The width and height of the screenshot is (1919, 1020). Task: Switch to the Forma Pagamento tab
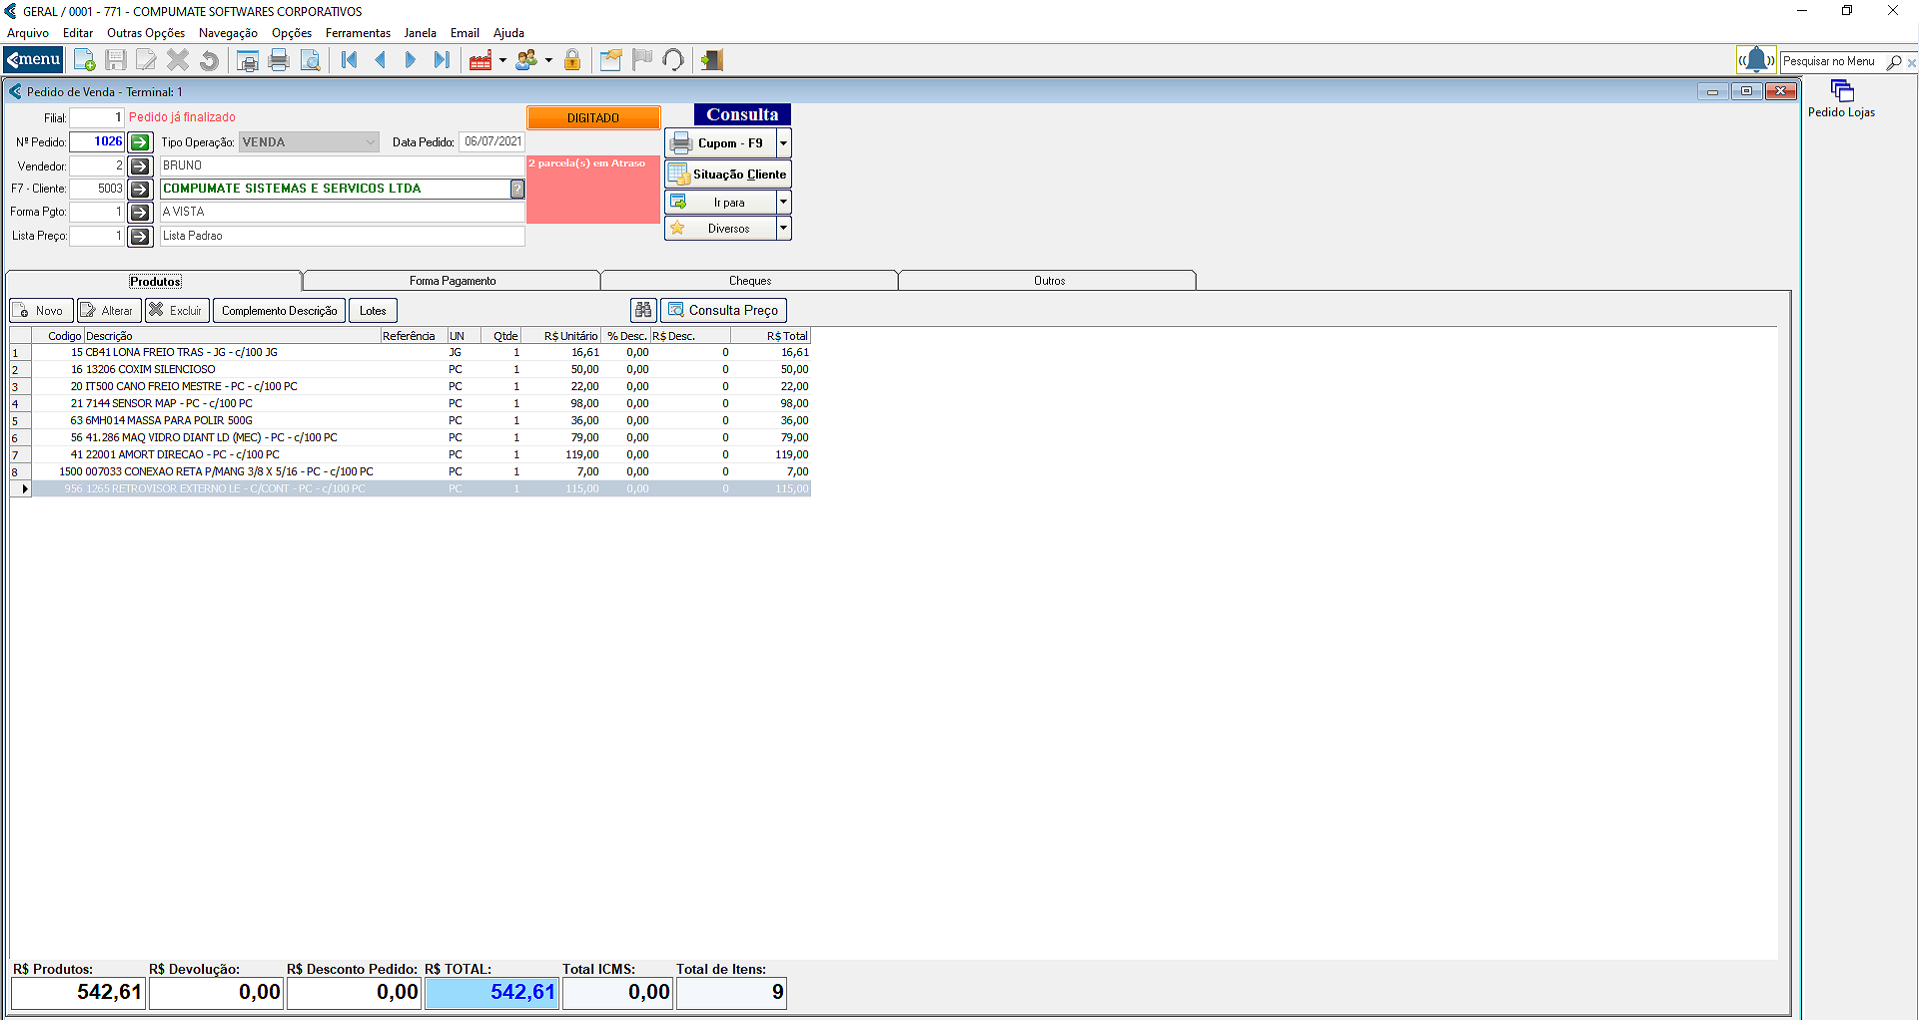pyautogui.click(x=452, y=281)
